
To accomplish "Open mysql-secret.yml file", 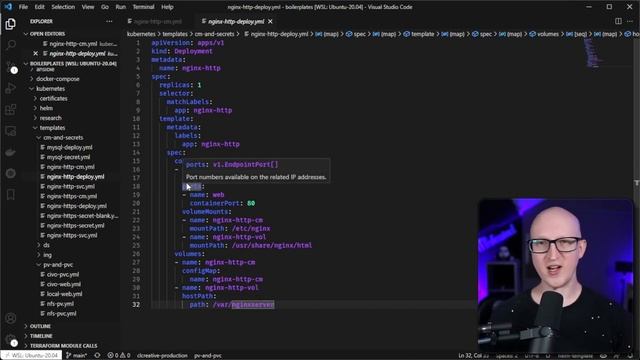I will pyautogui.click(x=68, y=157).
